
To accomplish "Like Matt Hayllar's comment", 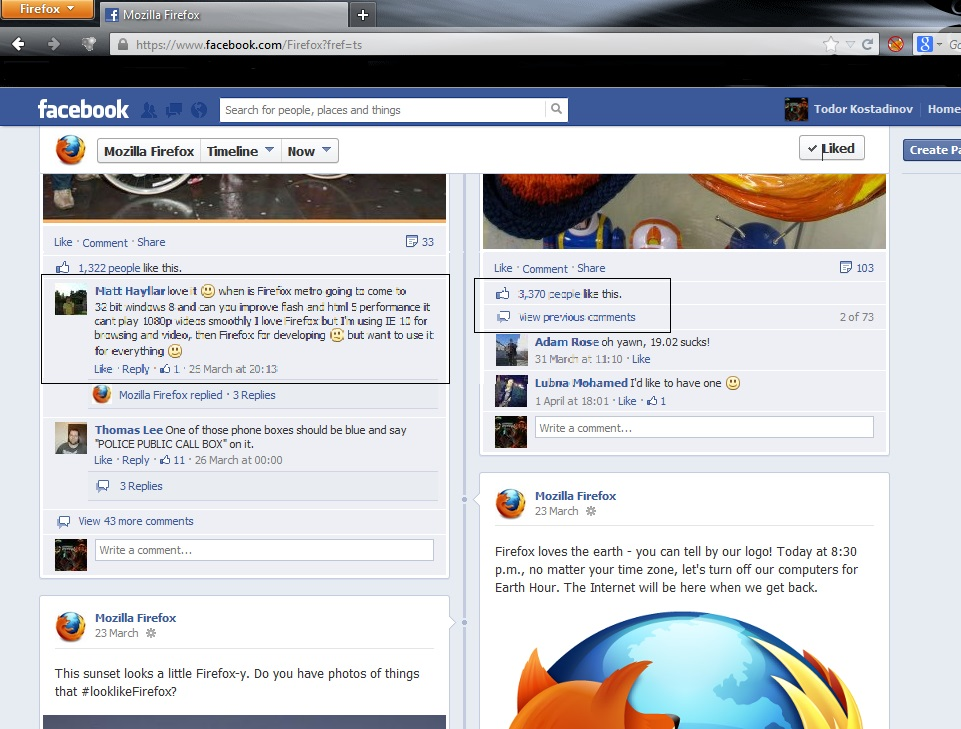I will [x=103, y=369].
